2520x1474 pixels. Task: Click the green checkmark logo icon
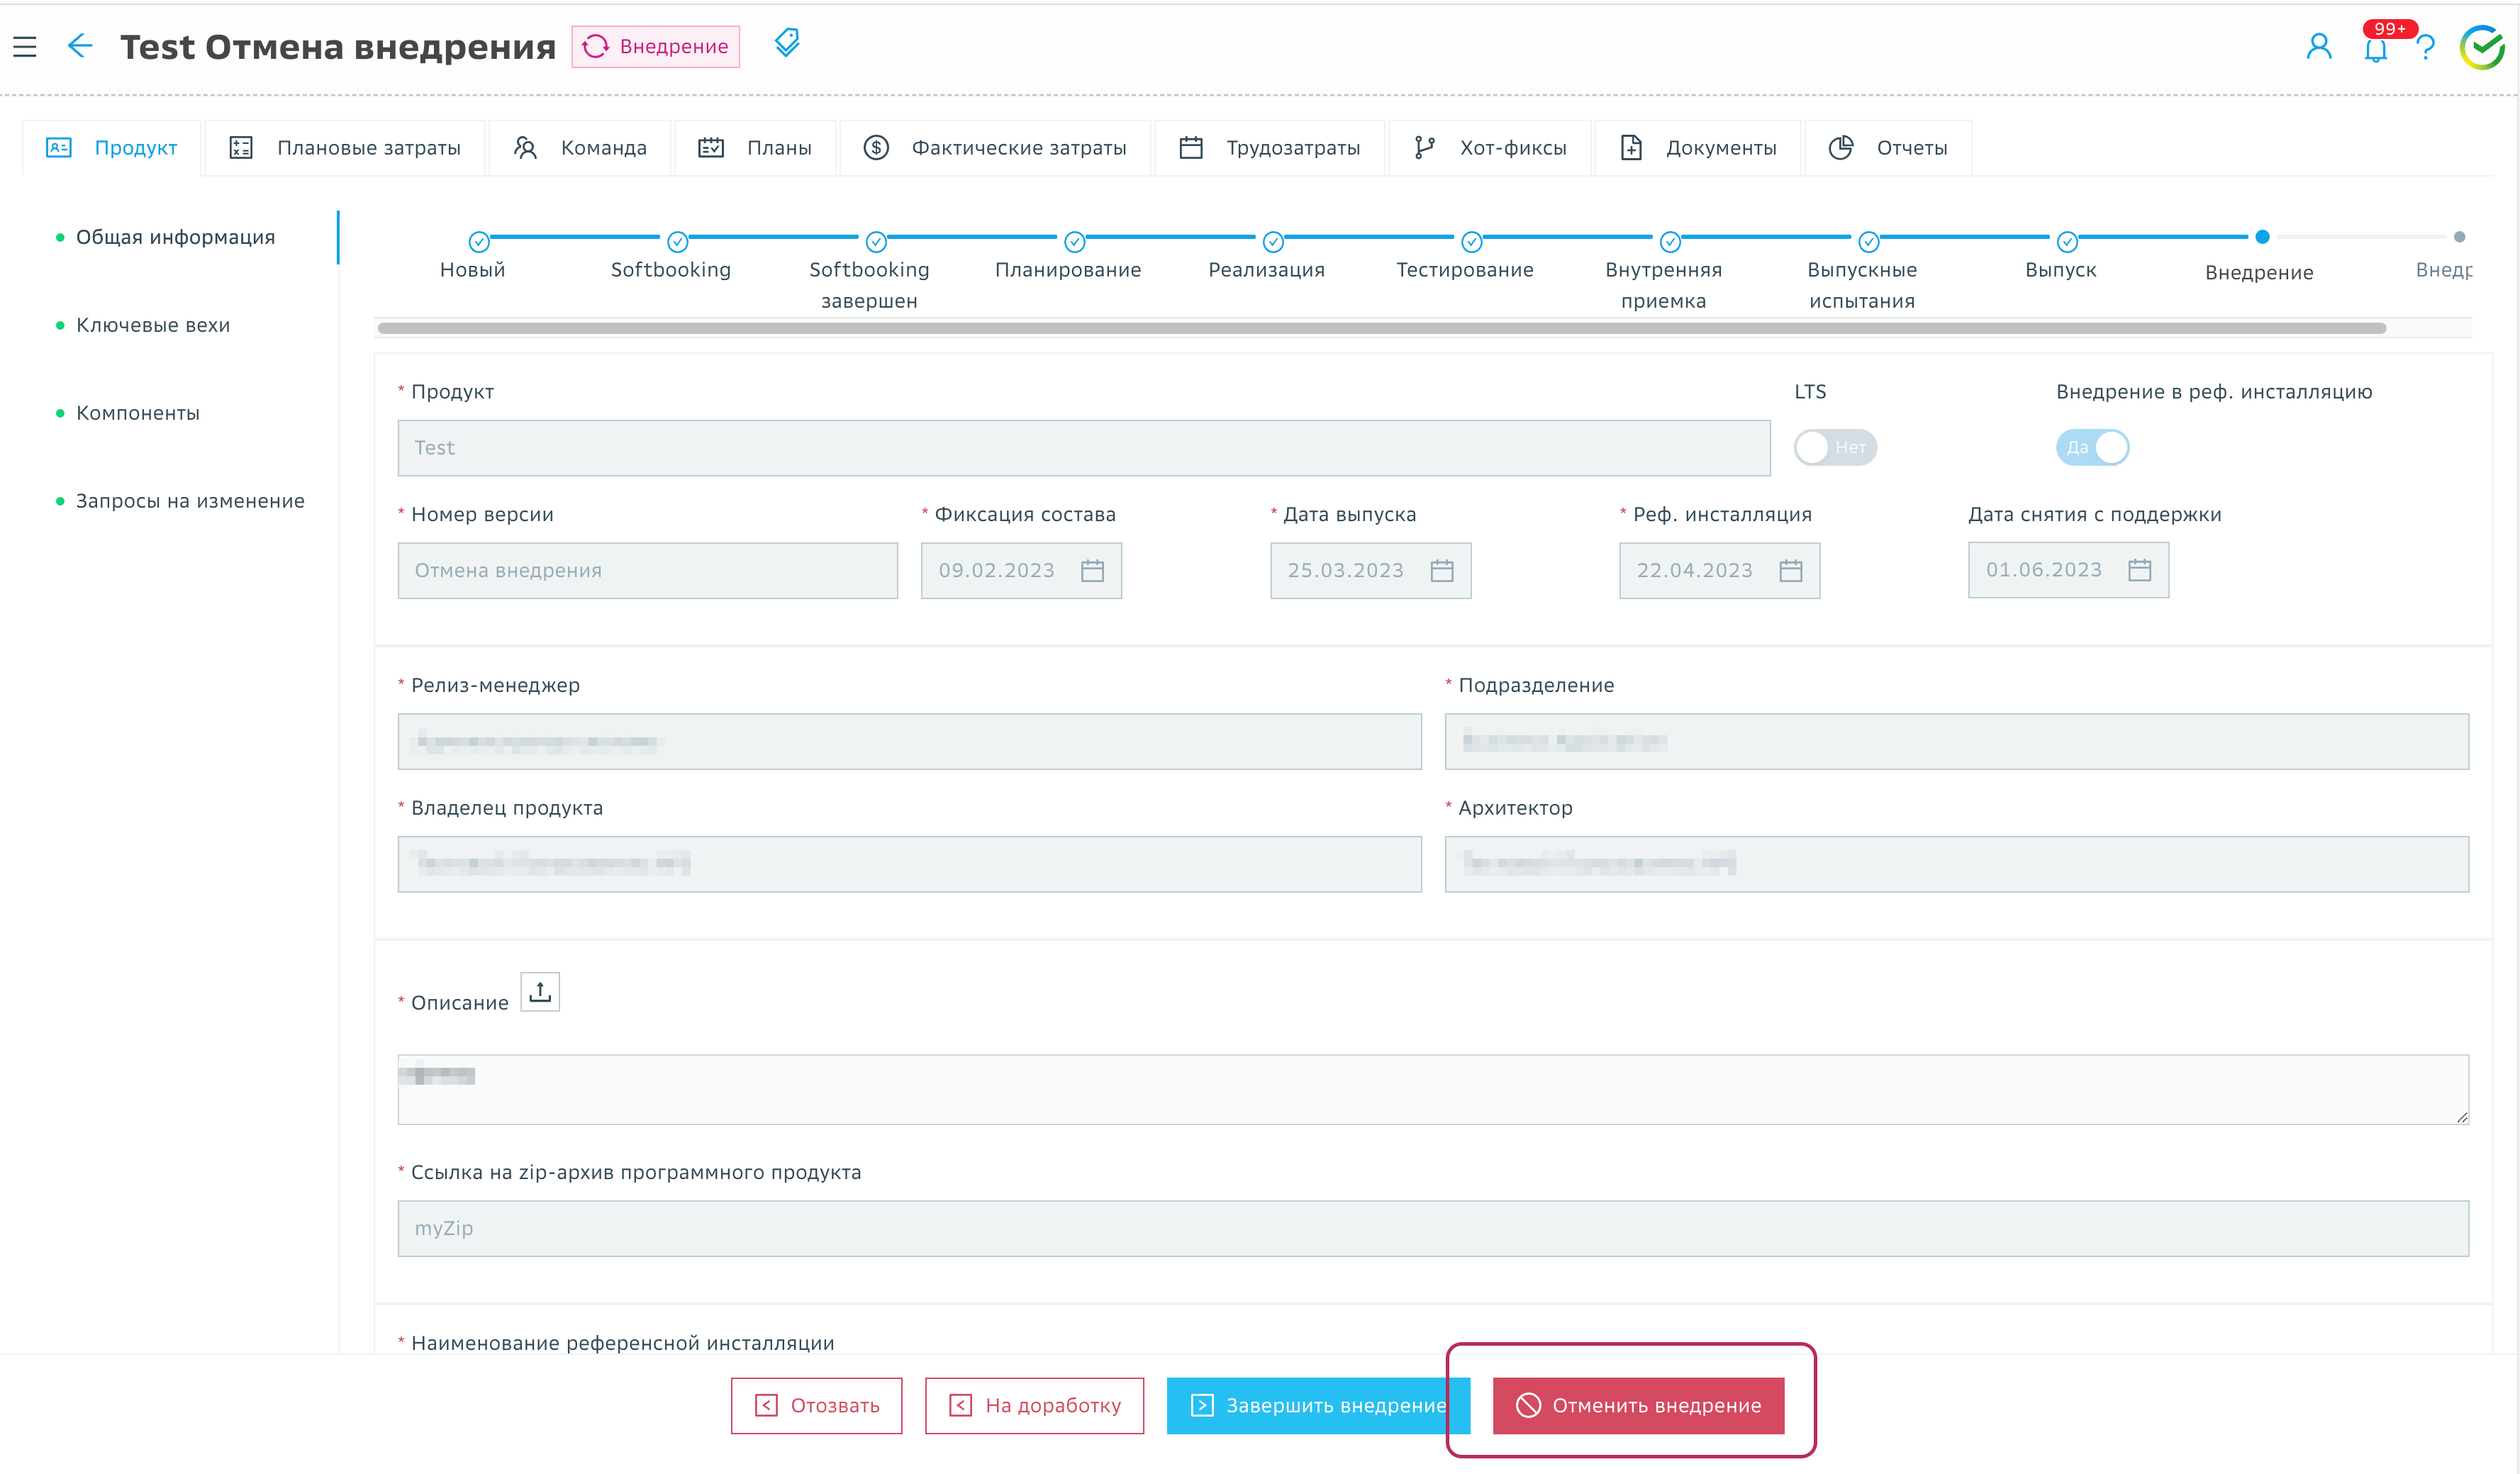pyautogui.click(x=2481, y=47)
